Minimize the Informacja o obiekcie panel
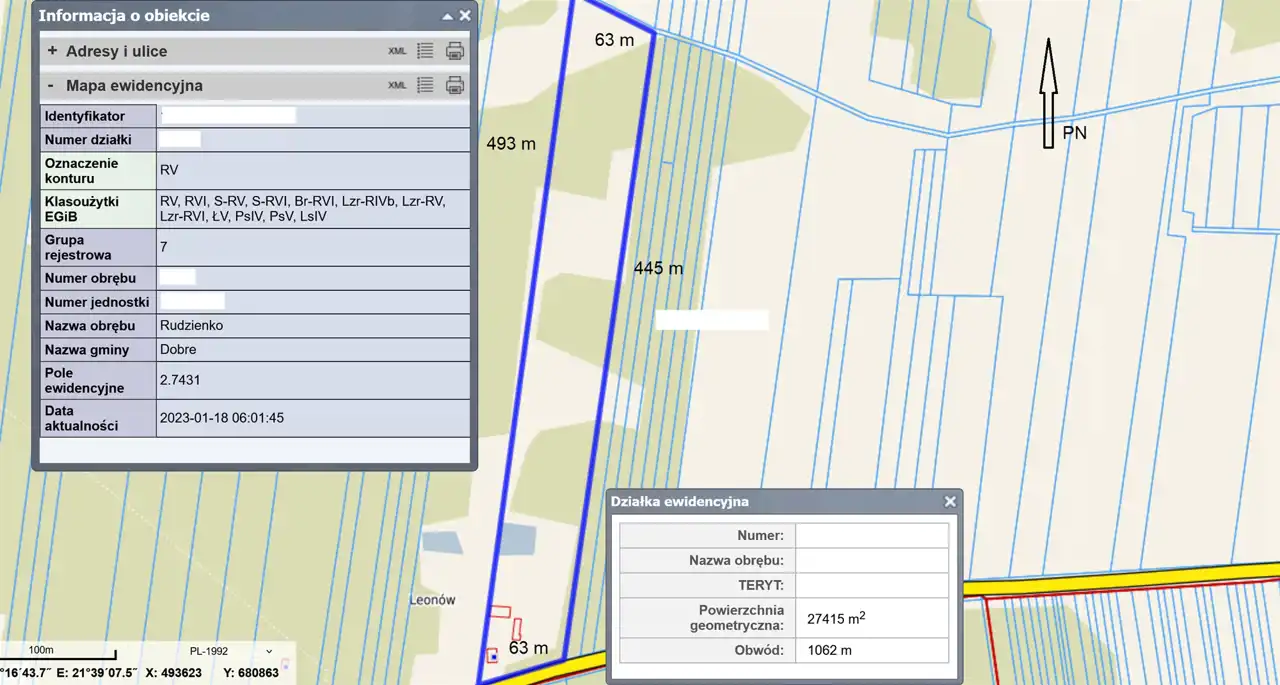The width and height of the screenshot is (1280, 685). (x=447, y=16)
